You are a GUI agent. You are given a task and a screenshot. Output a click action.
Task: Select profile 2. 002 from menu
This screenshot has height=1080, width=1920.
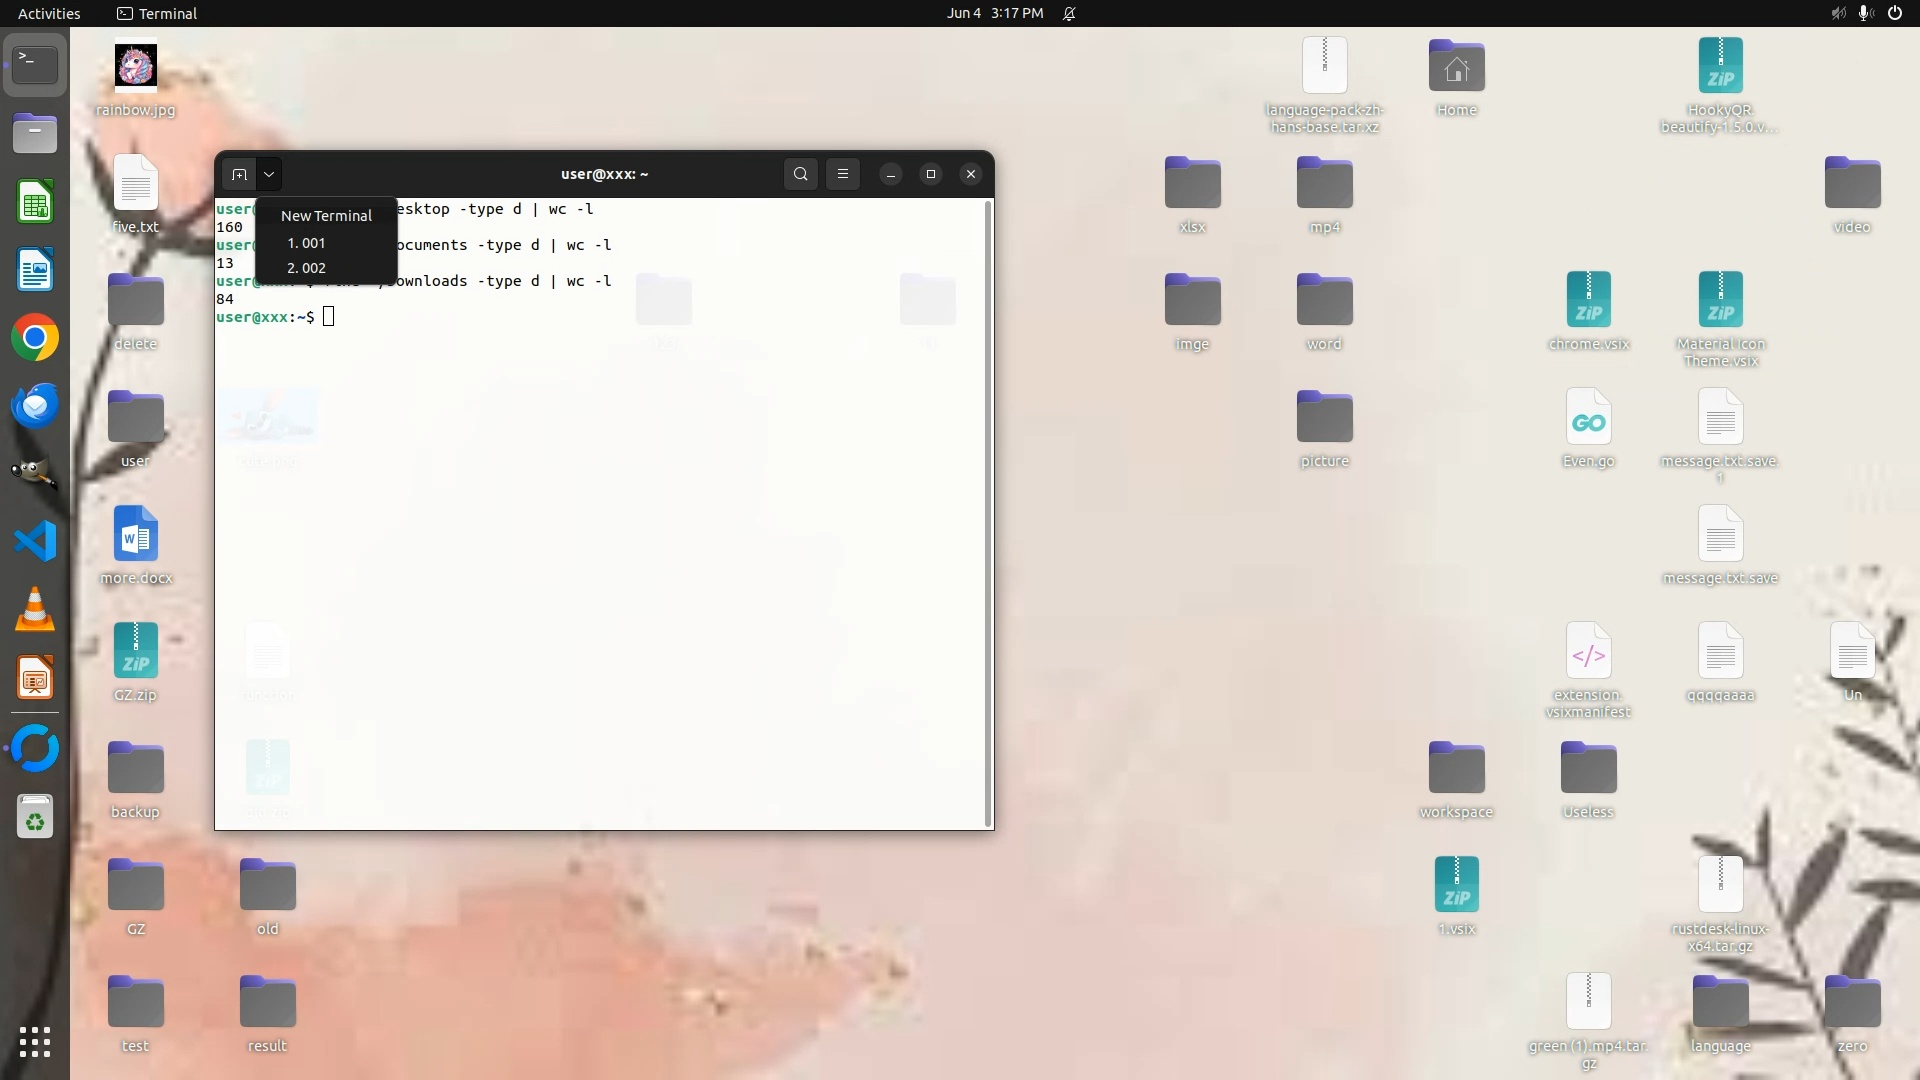point(306,268)
